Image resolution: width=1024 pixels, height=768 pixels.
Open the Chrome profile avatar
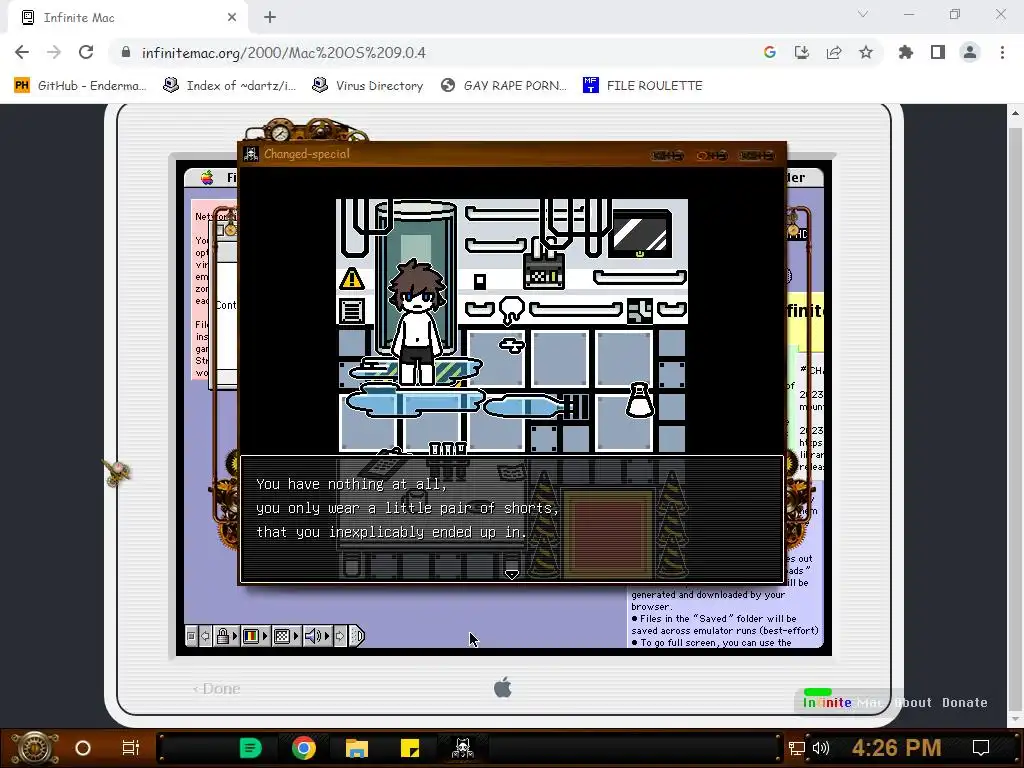tap(970, 52)
